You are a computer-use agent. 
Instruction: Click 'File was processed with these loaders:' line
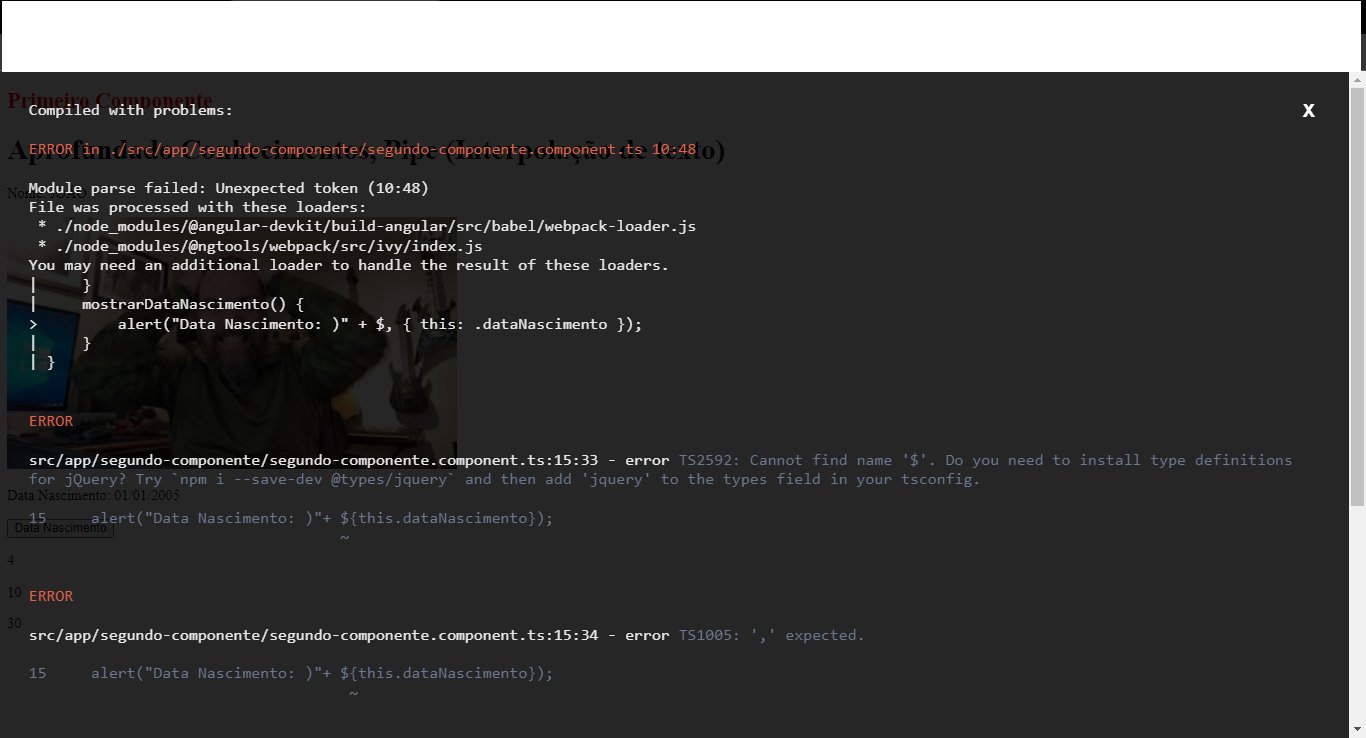[x=197, y=207]
